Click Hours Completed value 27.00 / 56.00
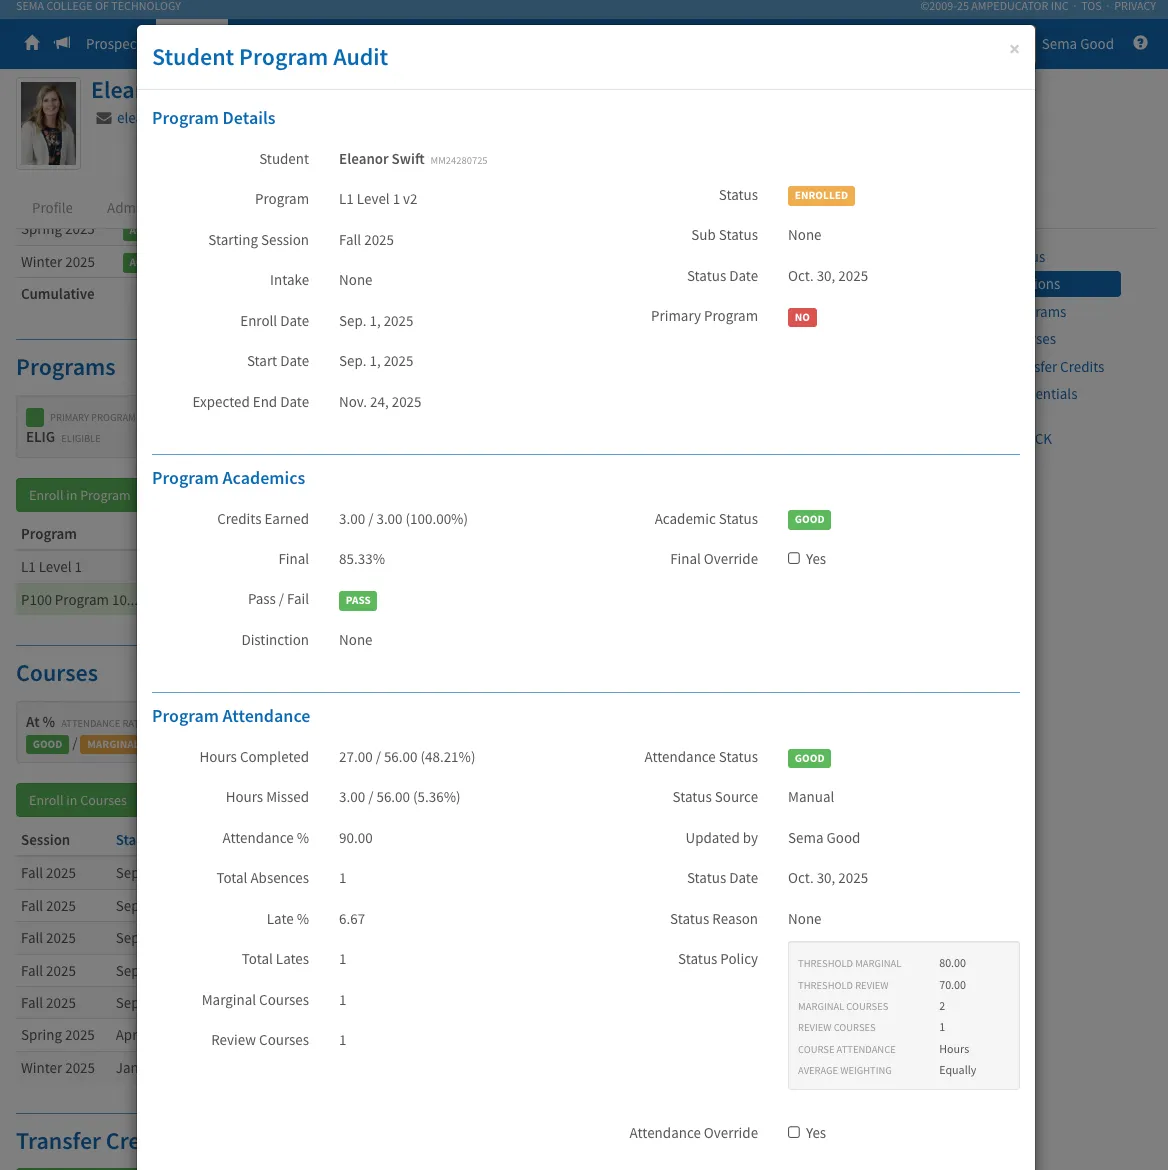This screenshot has height=1170, width=1168. coord(407,757)
